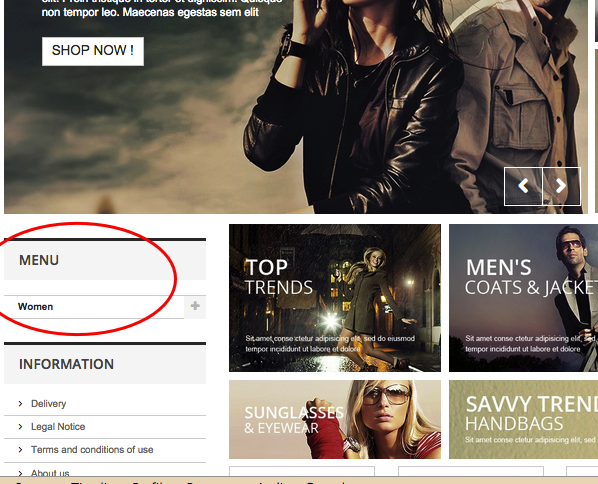Open the Delivery information link
Screen dimensions: 598x484
[x=48, y=404]
